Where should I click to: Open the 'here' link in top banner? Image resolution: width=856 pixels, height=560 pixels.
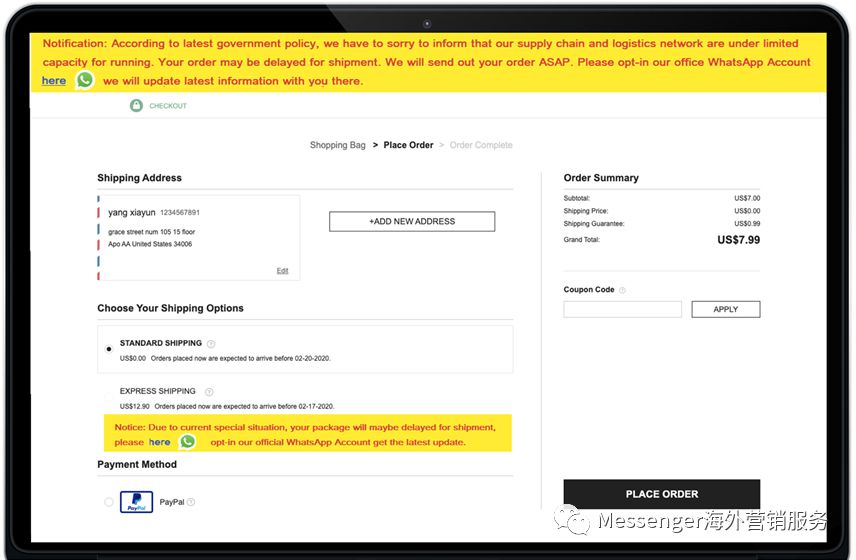pos(54,81)
